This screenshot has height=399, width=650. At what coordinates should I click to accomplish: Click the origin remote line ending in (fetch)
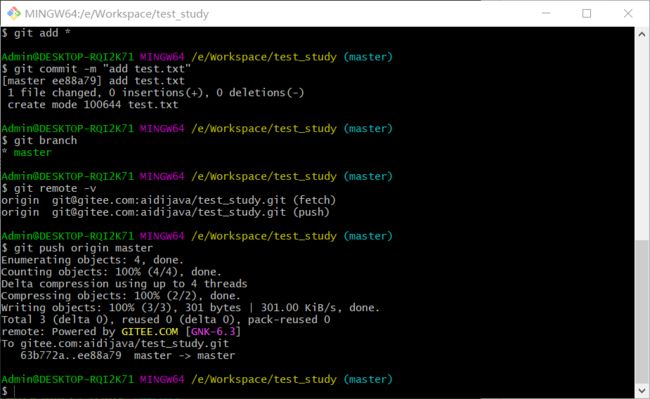(168, 200)
